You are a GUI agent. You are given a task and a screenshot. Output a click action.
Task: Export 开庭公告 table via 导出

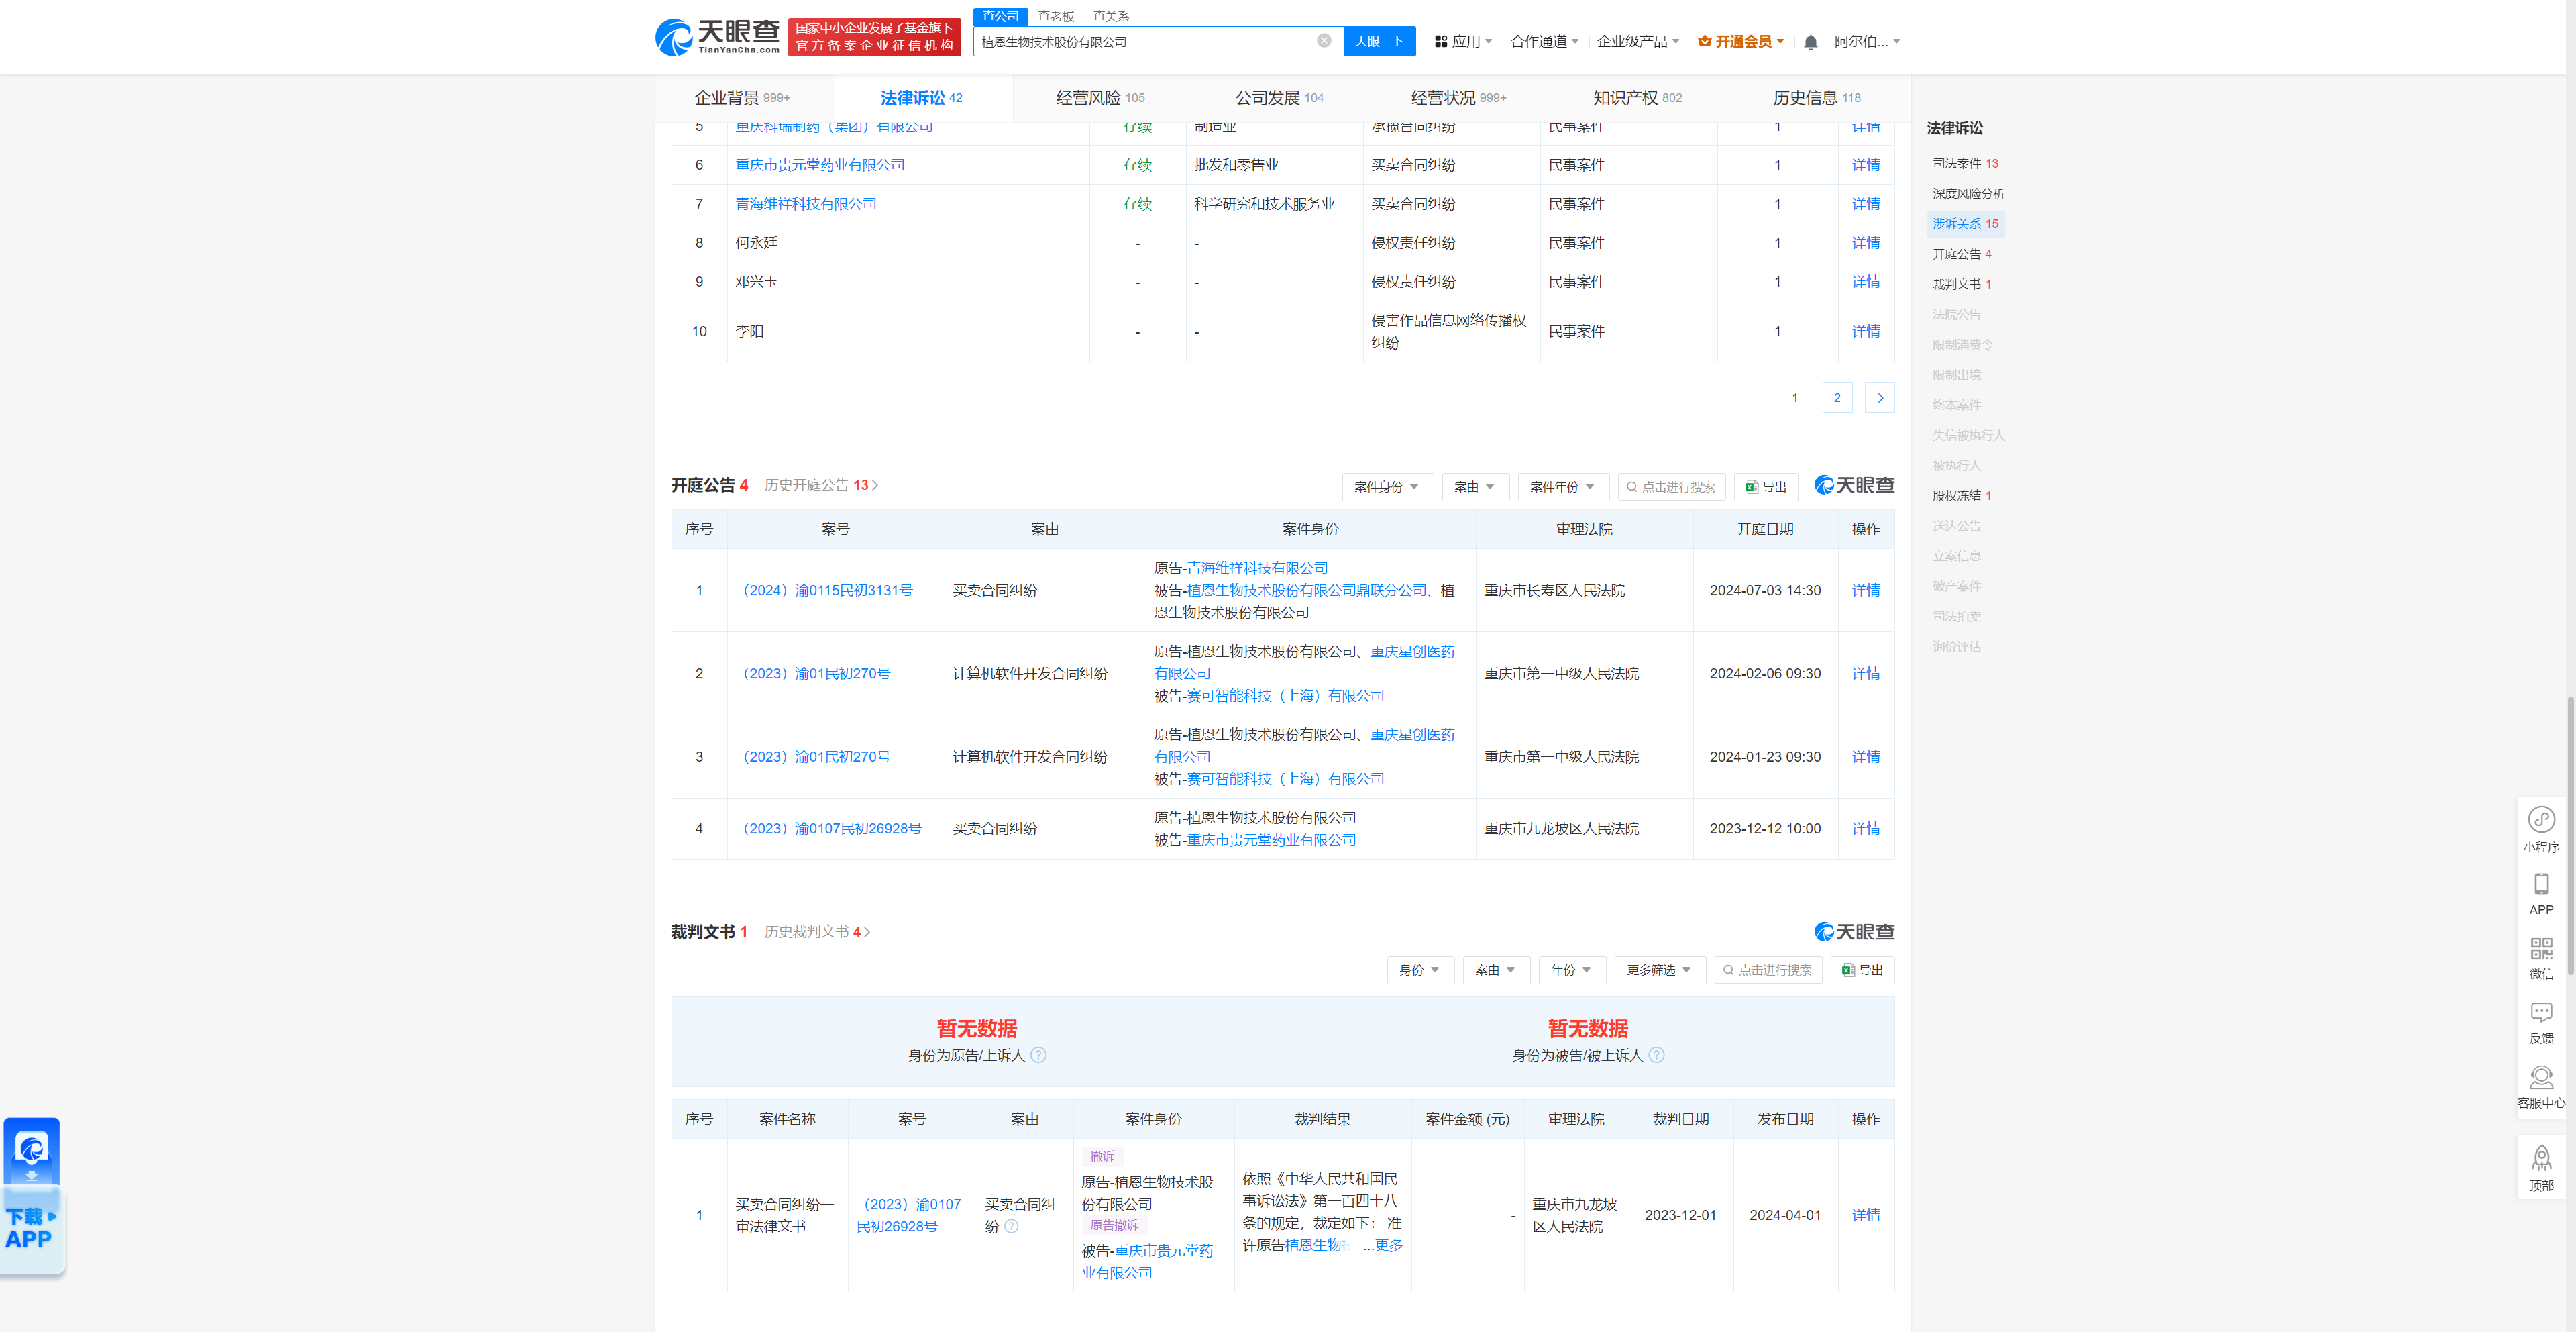(1766, 487)
